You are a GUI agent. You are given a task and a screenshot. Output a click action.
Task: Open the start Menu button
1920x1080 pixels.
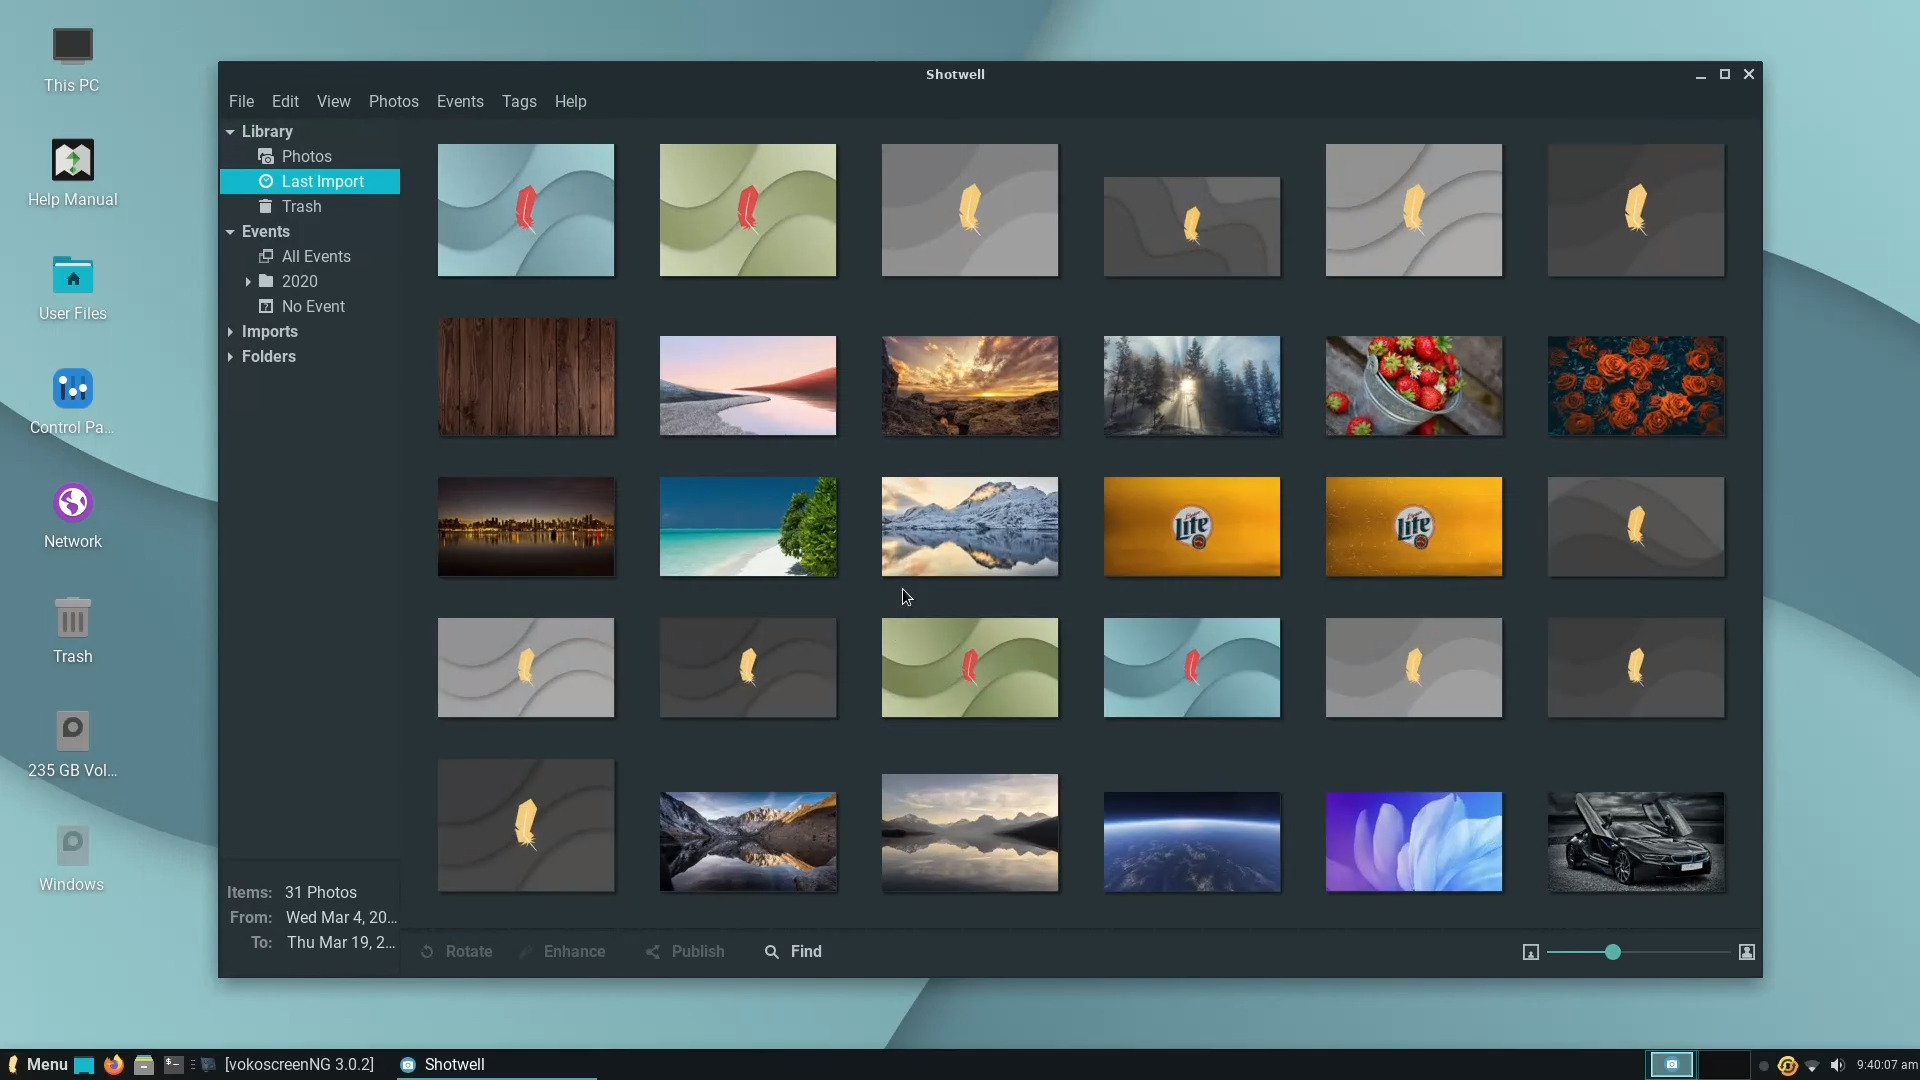[x=38, y=1064]
